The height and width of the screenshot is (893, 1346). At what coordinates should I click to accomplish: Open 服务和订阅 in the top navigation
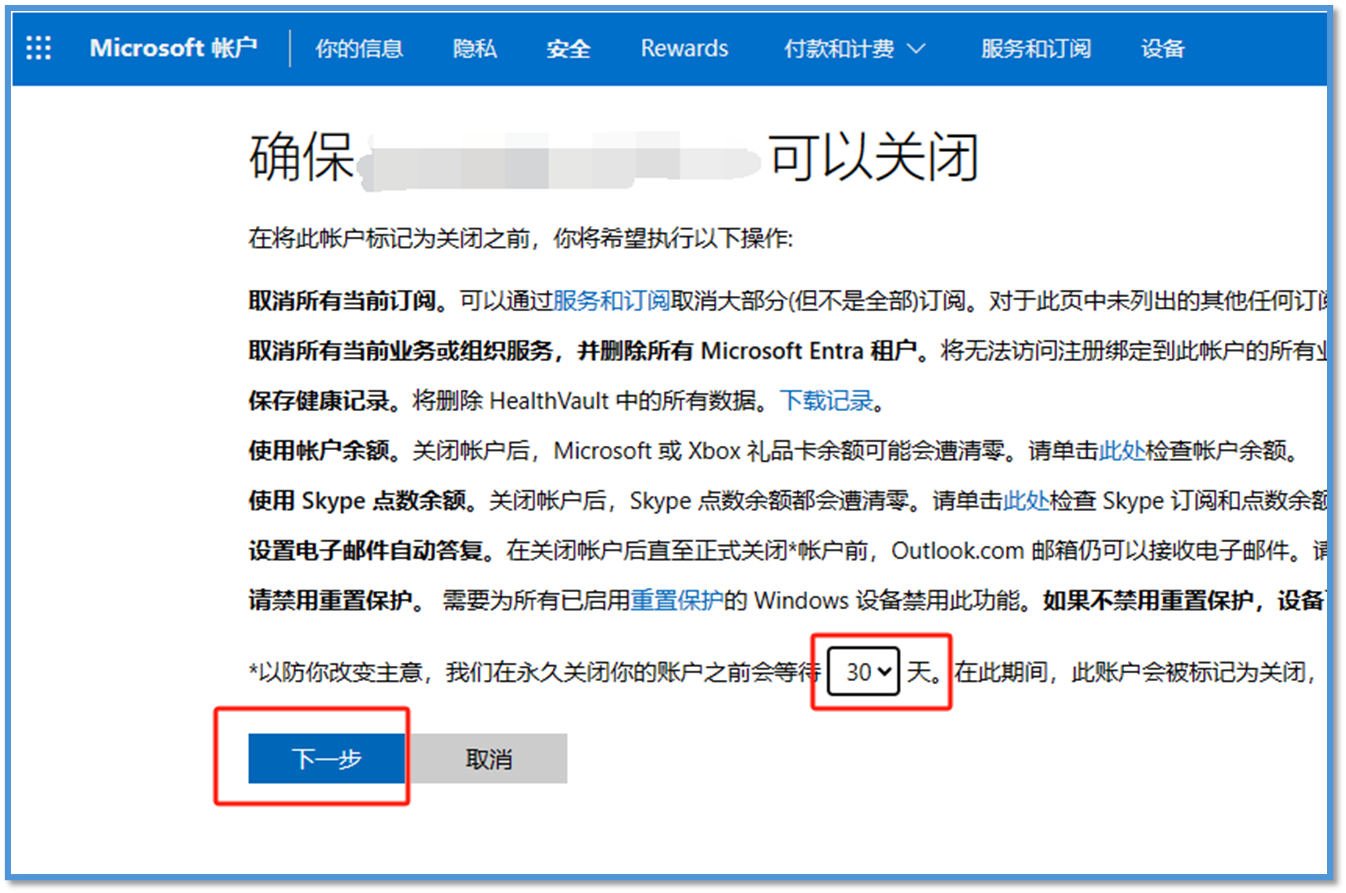pyautogui.click(x=1035, y=48)
